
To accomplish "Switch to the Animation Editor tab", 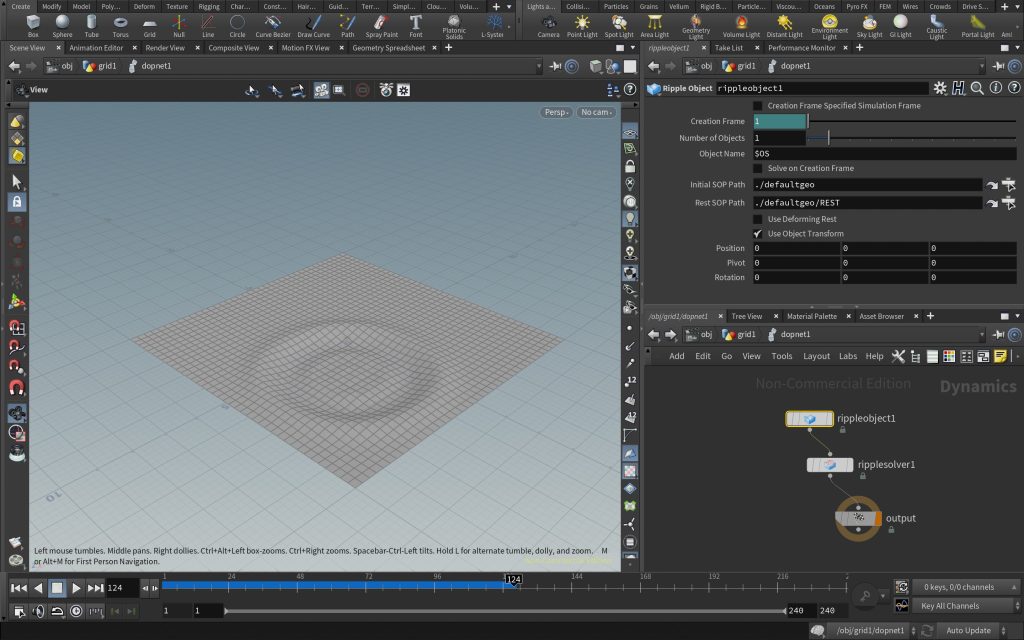I will coord(96,48).
